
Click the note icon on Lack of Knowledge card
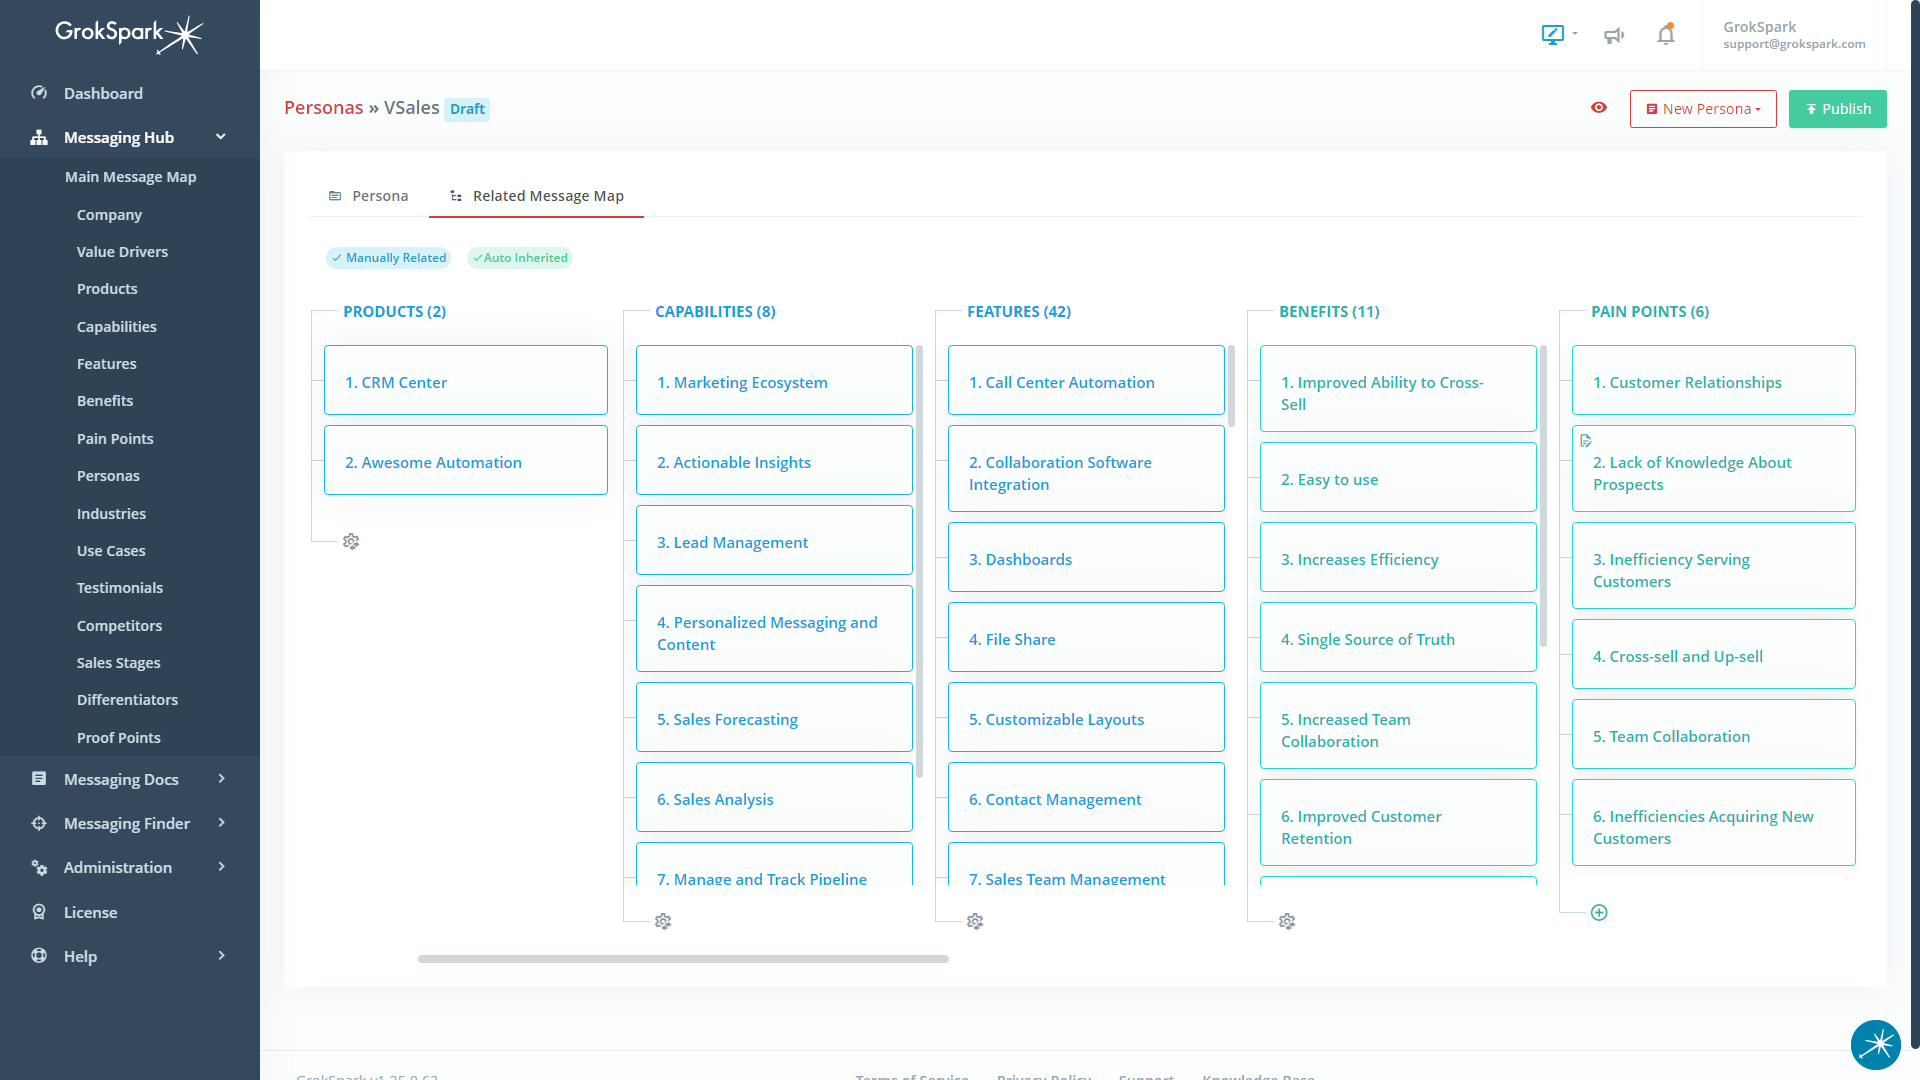point(1586,440)
